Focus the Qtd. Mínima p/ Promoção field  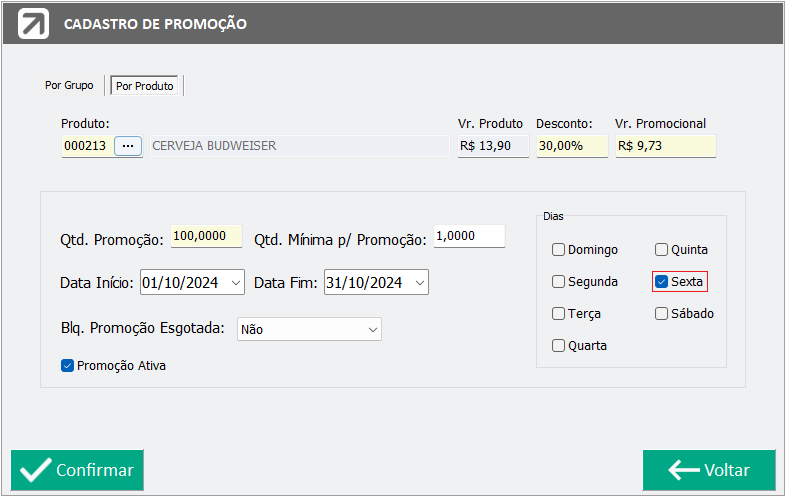[x=468, y=237]
